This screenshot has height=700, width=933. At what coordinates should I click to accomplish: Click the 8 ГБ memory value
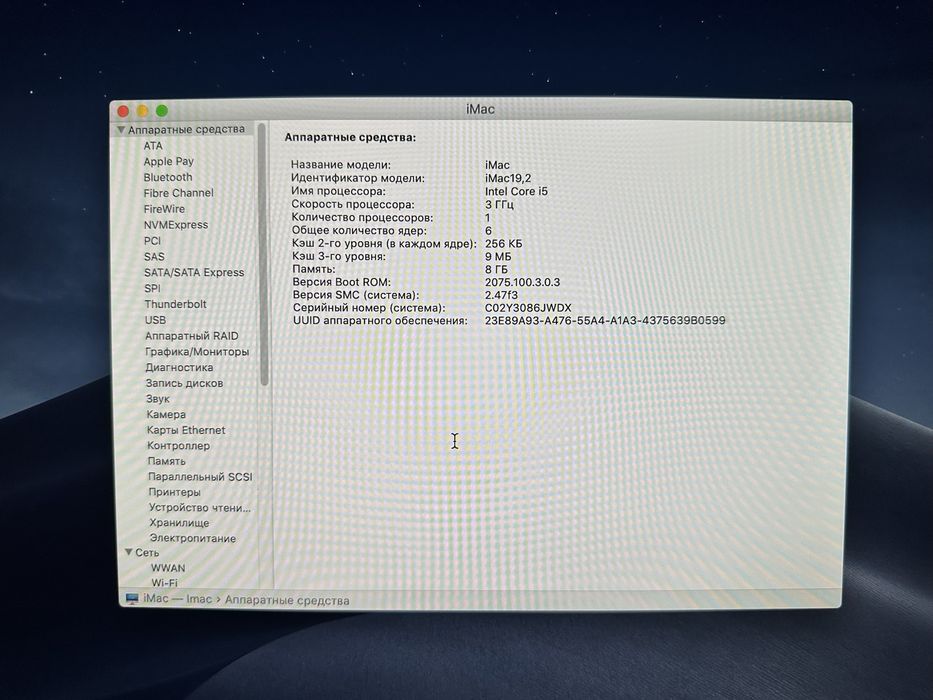[496, 269]
